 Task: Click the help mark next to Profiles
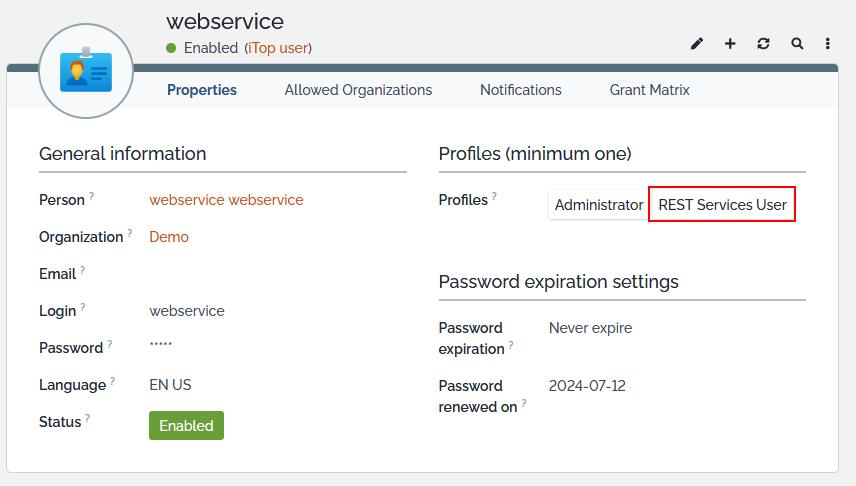pyautogui.click(x=494, y=196)
